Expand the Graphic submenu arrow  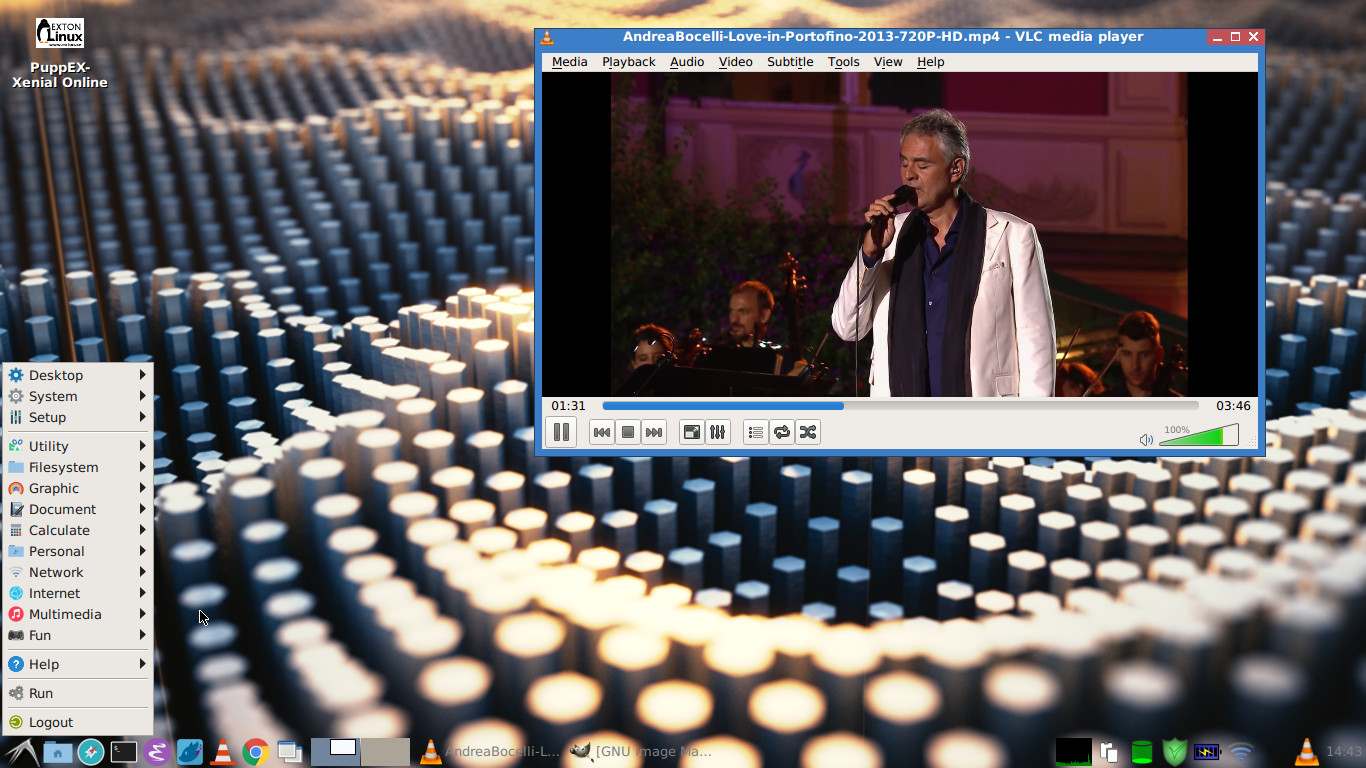[x=143, y=488]
